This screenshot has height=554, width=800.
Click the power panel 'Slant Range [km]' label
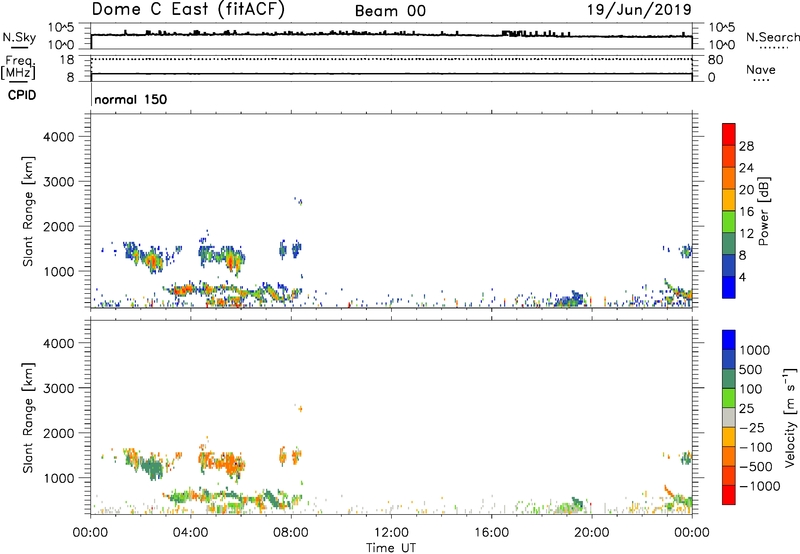pos(28,211)
